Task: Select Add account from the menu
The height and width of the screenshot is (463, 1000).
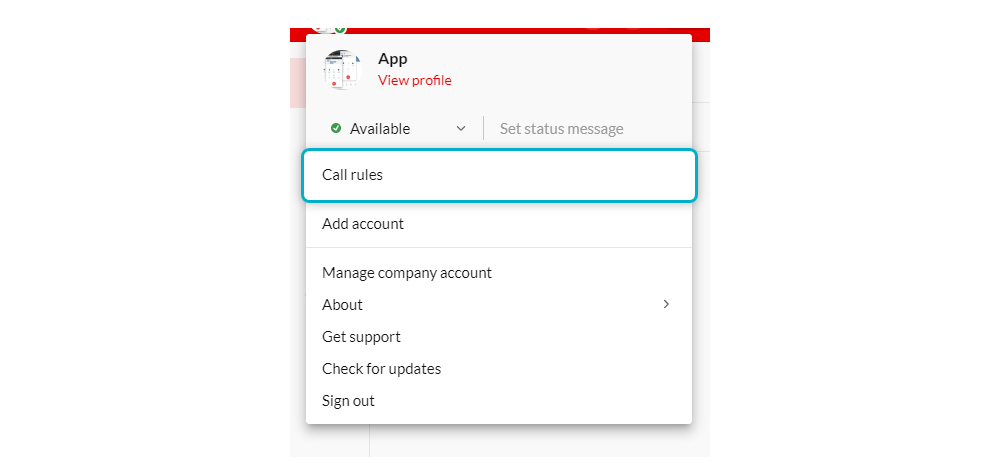Action: [x=363, y=224]
